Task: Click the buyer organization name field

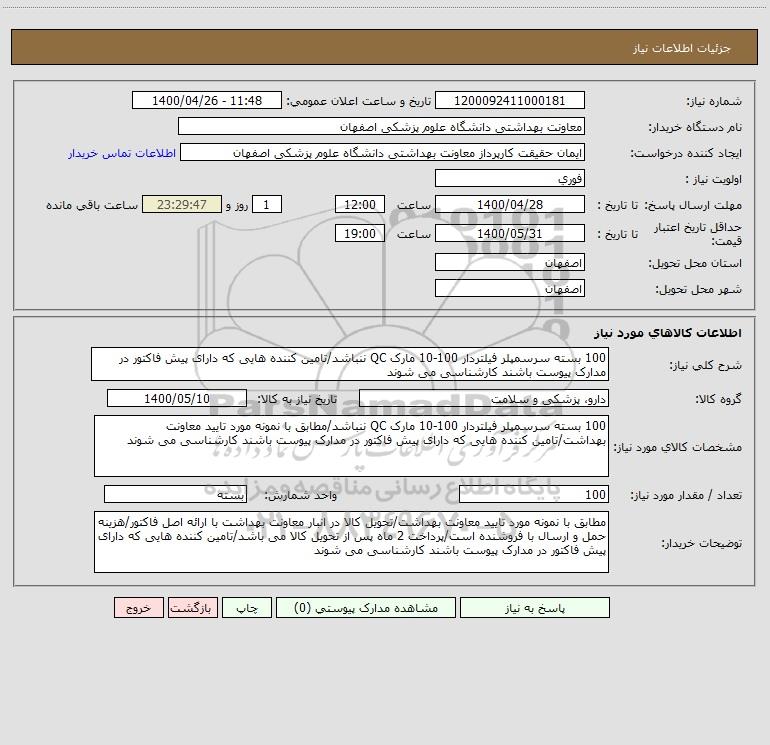Action: tap(381, 127)
